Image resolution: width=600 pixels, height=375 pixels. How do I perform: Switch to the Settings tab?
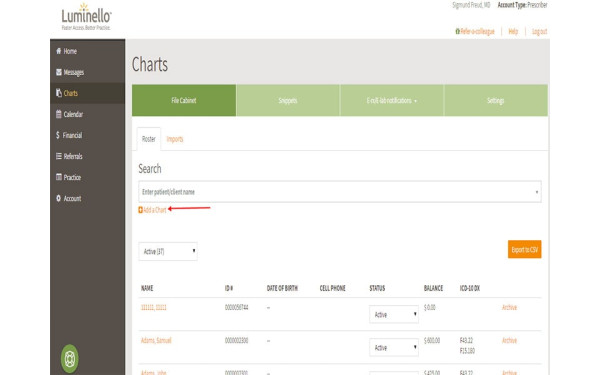(496, 100)
